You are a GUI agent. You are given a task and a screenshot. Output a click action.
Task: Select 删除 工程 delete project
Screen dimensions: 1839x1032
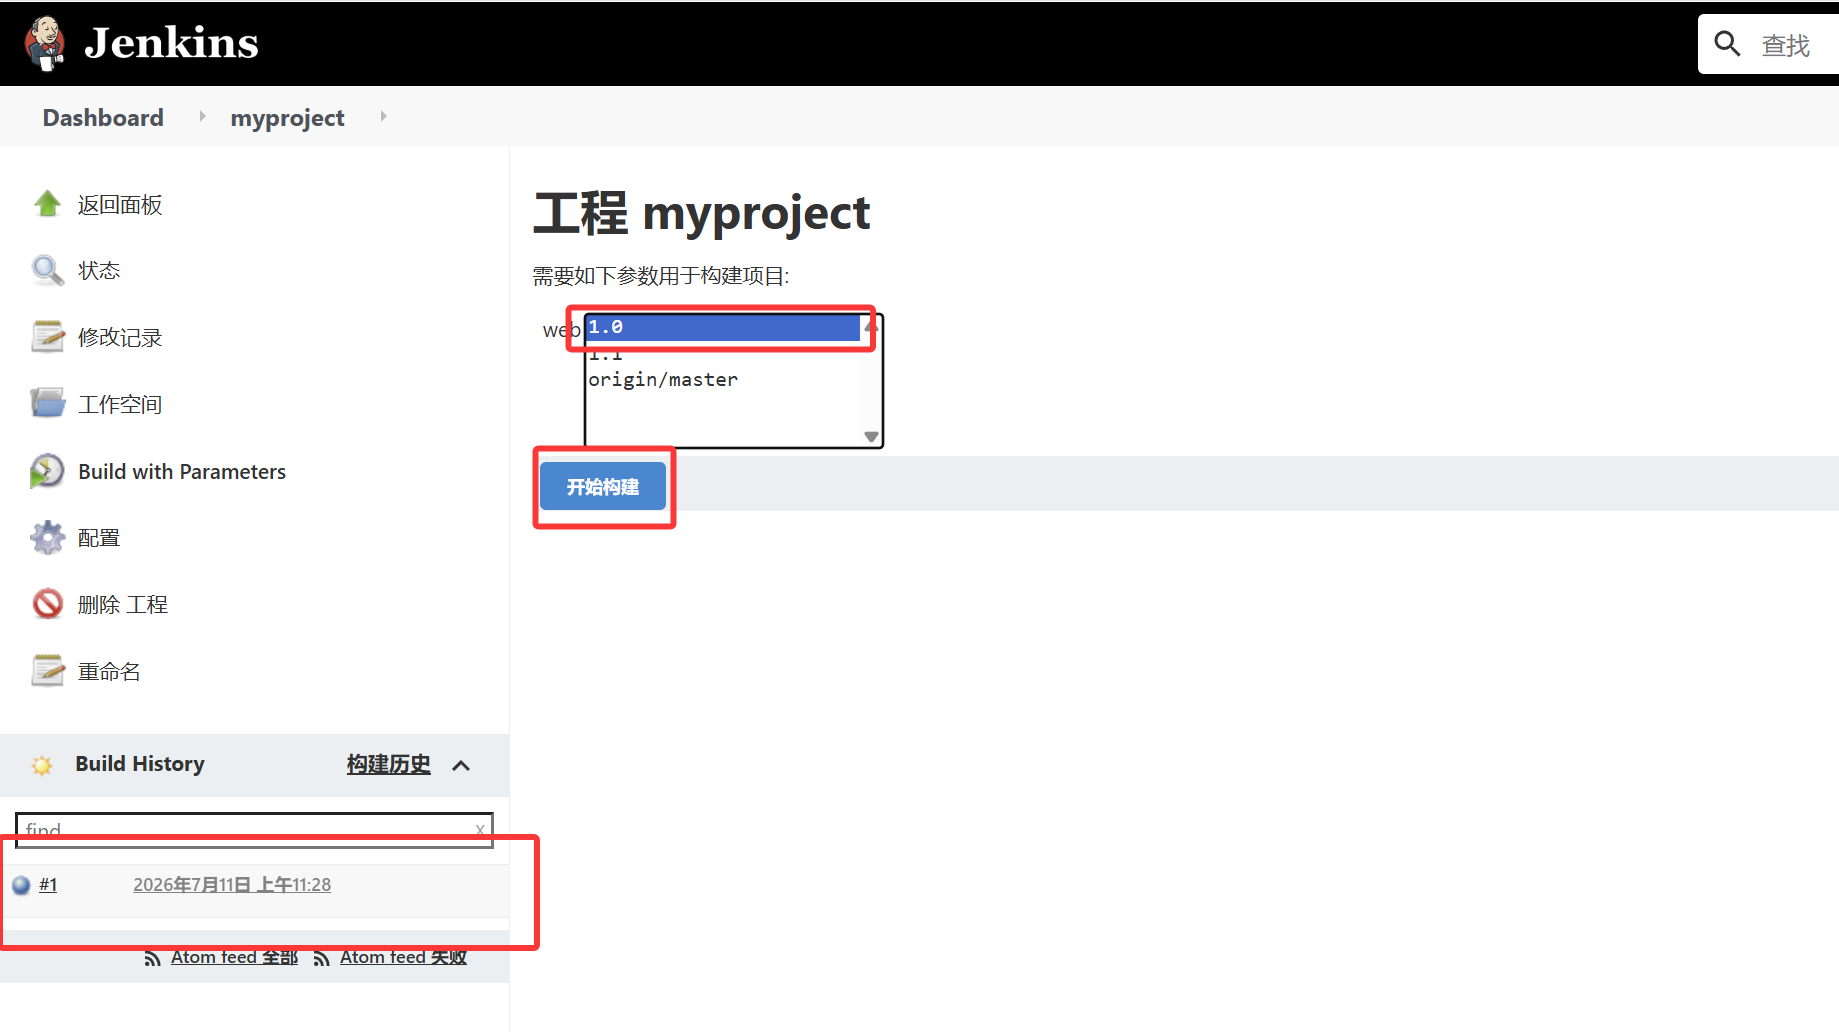pos(123,605)
